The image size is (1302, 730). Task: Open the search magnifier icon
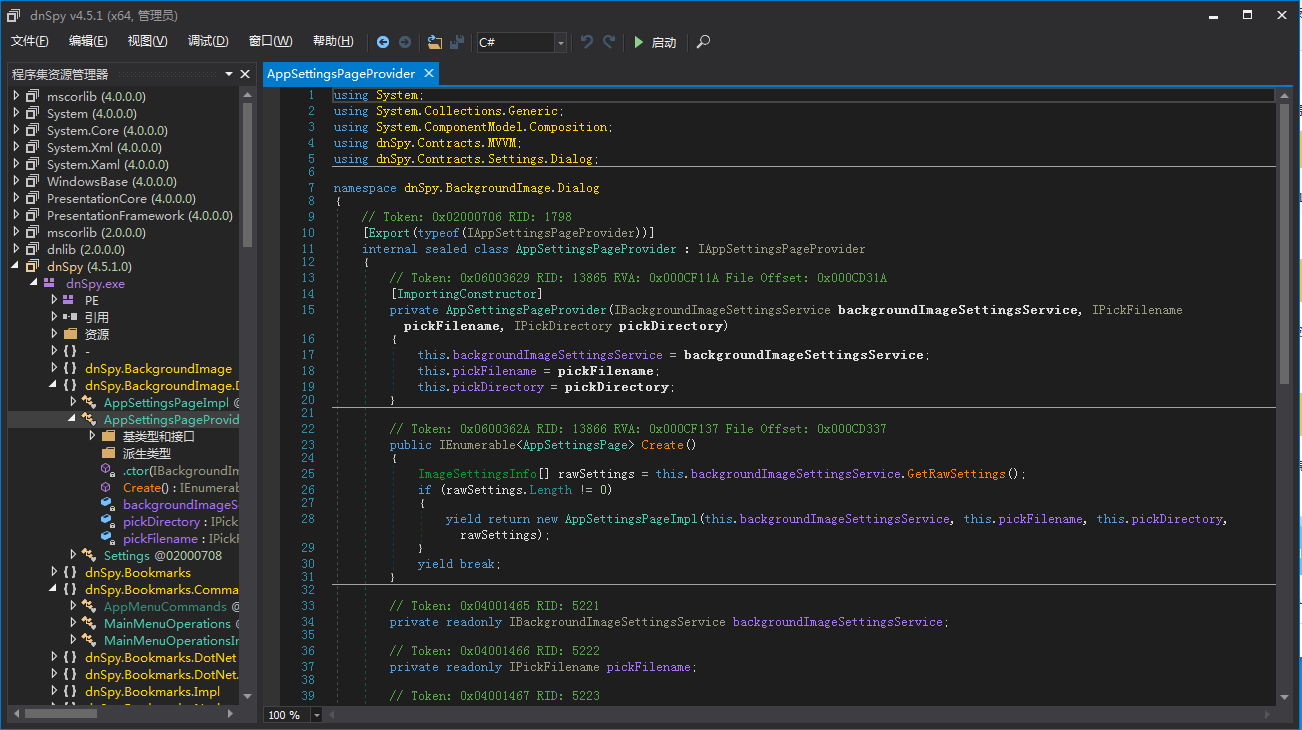pyautogui.click(x=704, y=42)
